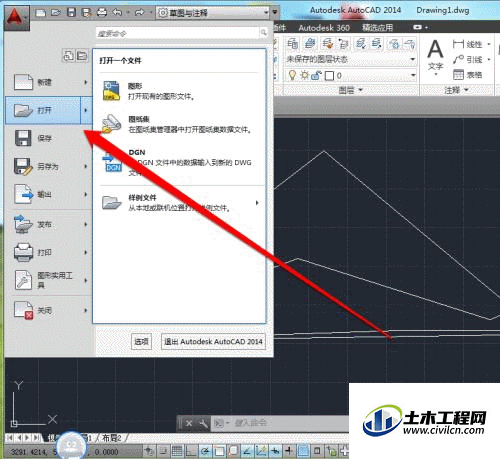Viewport: 500px width, 459px height.
Task: Select 另存为 in application menu
Action: [x=47, y=166]
